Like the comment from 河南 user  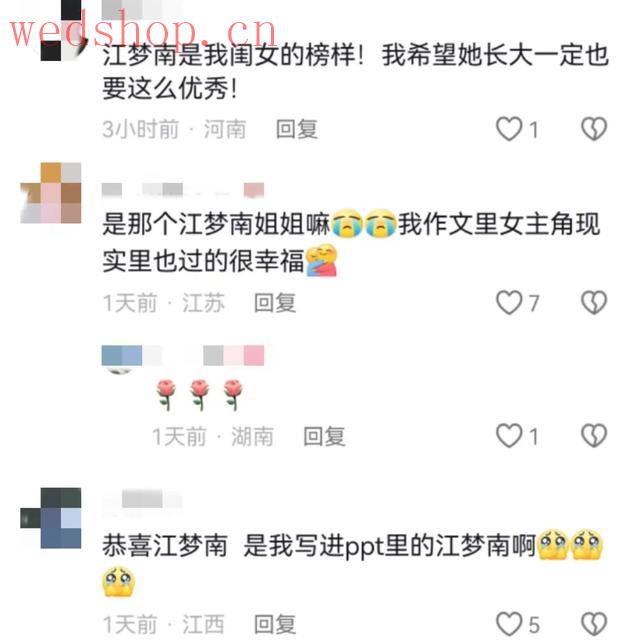pos(509,129)
